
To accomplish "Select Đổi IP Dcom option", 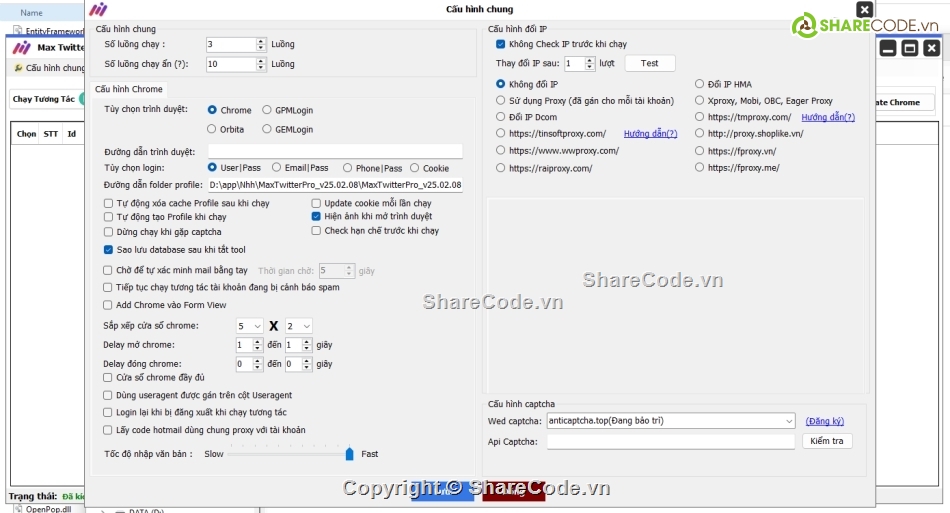I will [x=500, y=116].
